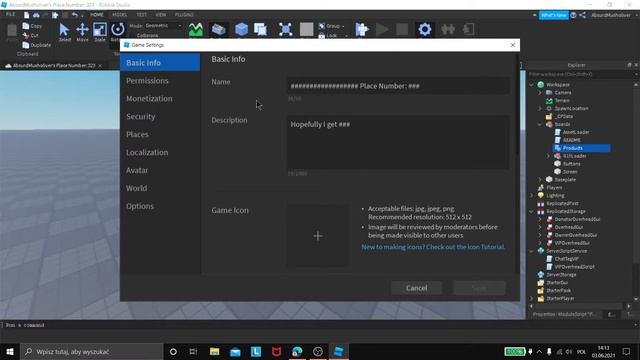The height and width of the screenshot is (360, 640).
Task: Open the Localization settings tab
Action: pos(147,153)
